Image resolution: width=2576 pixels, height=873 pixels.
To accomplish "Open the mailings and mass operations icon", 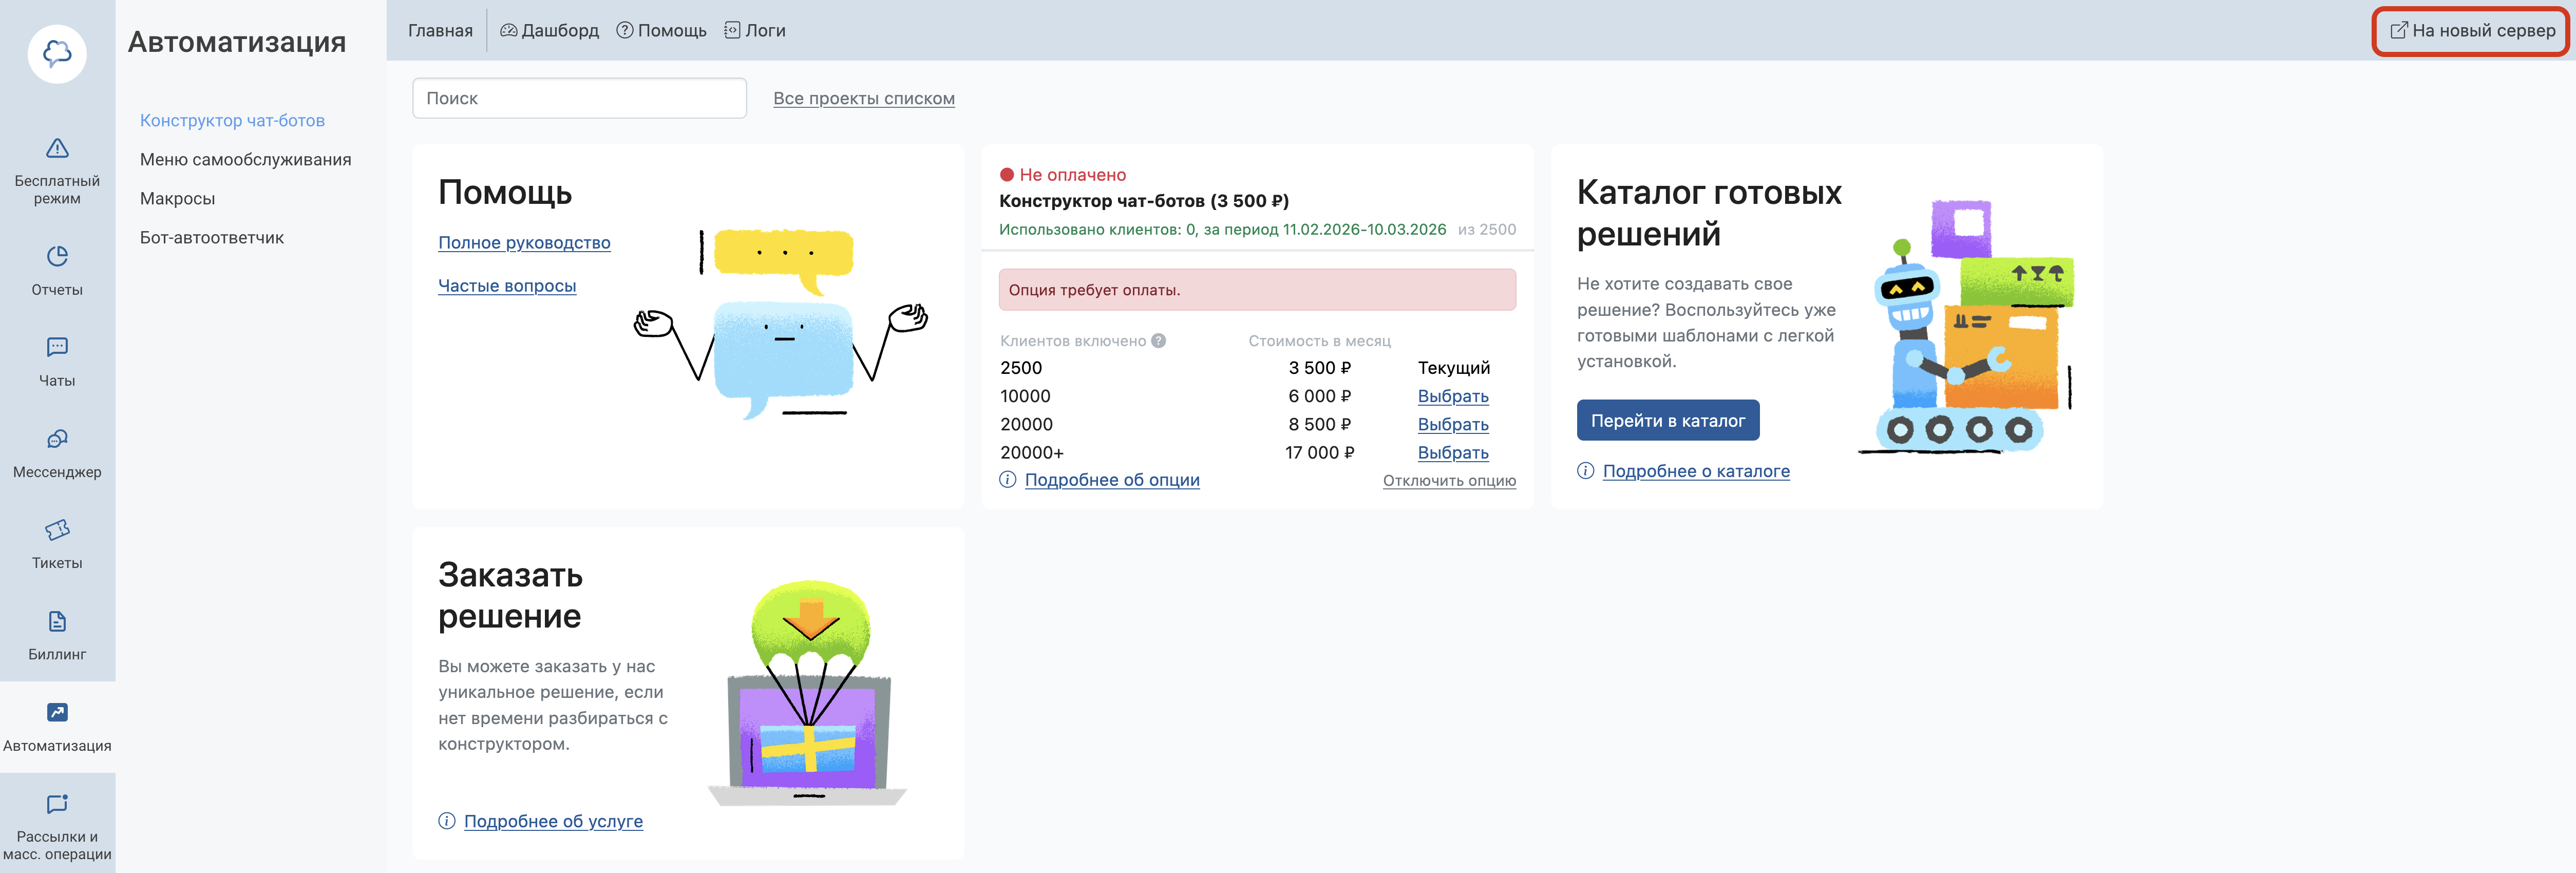I will 57,804.
